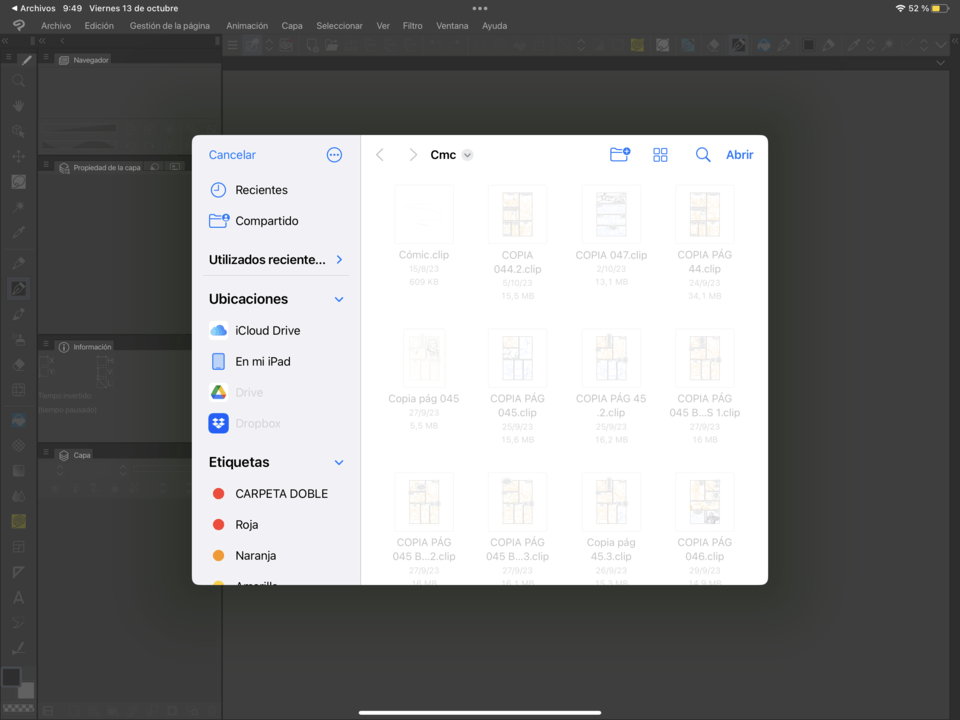Collapse the Ubicaciones section

pyautogui.click(x=338, y=299)
